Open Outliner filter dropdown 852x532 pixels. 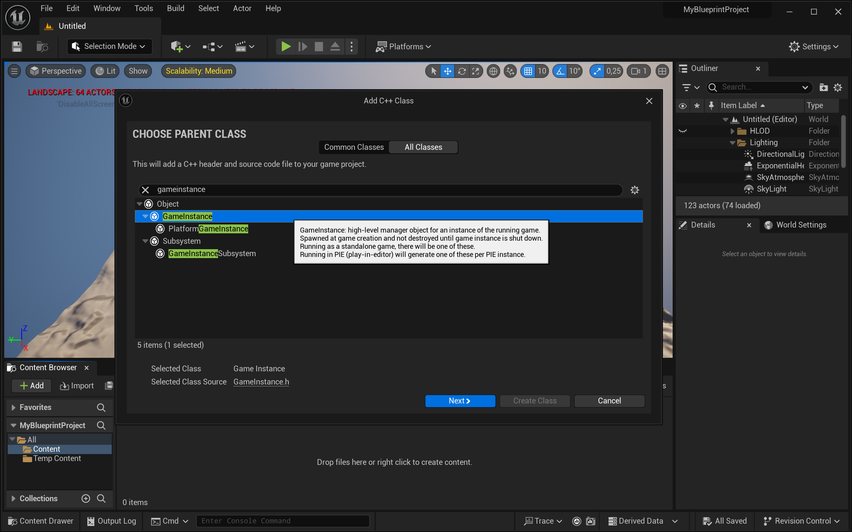(x=691, y=87)
